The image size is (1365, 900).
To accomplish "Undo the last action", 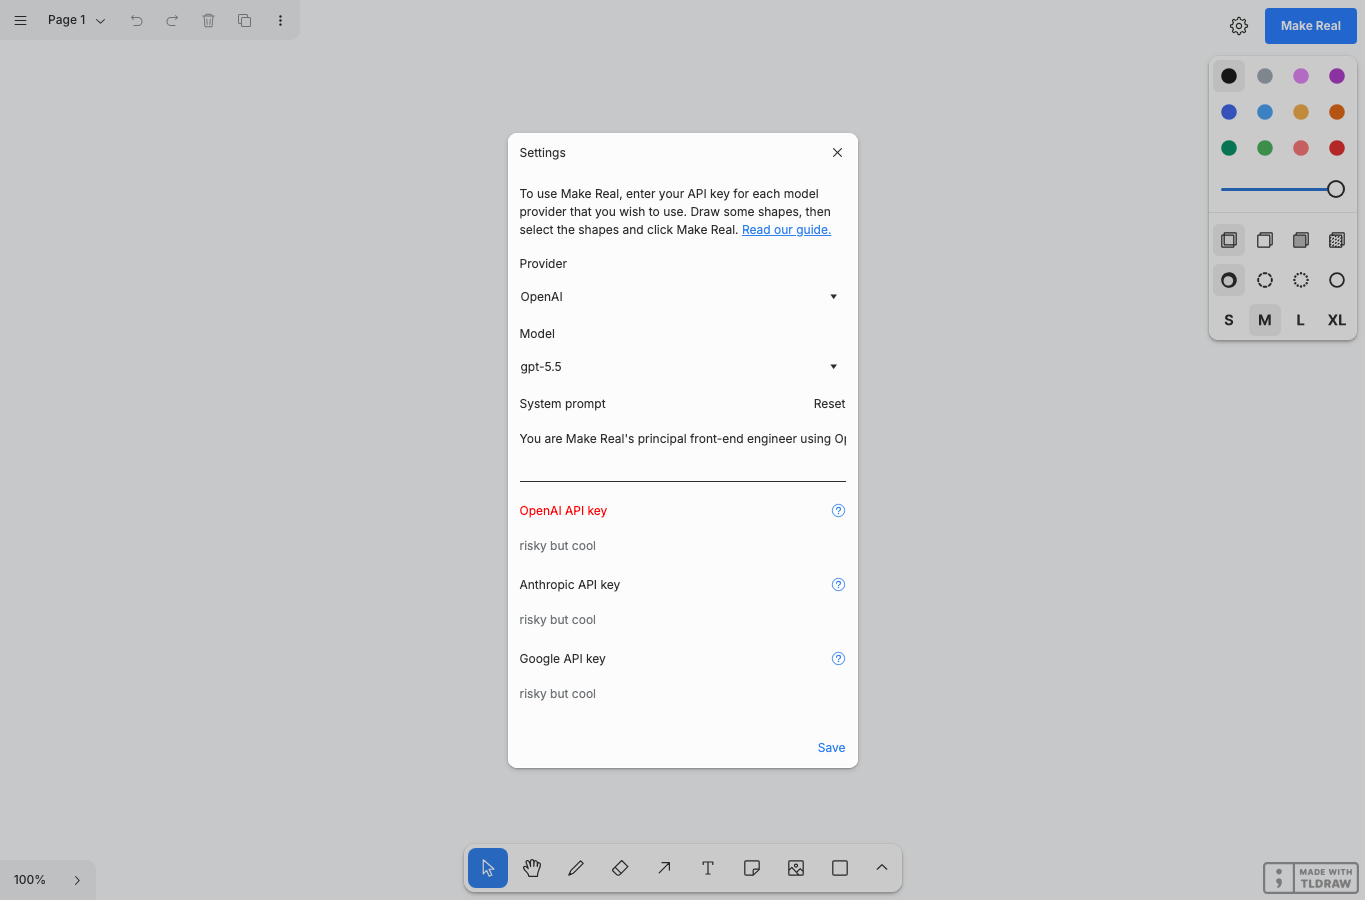I will click(137, 20).
